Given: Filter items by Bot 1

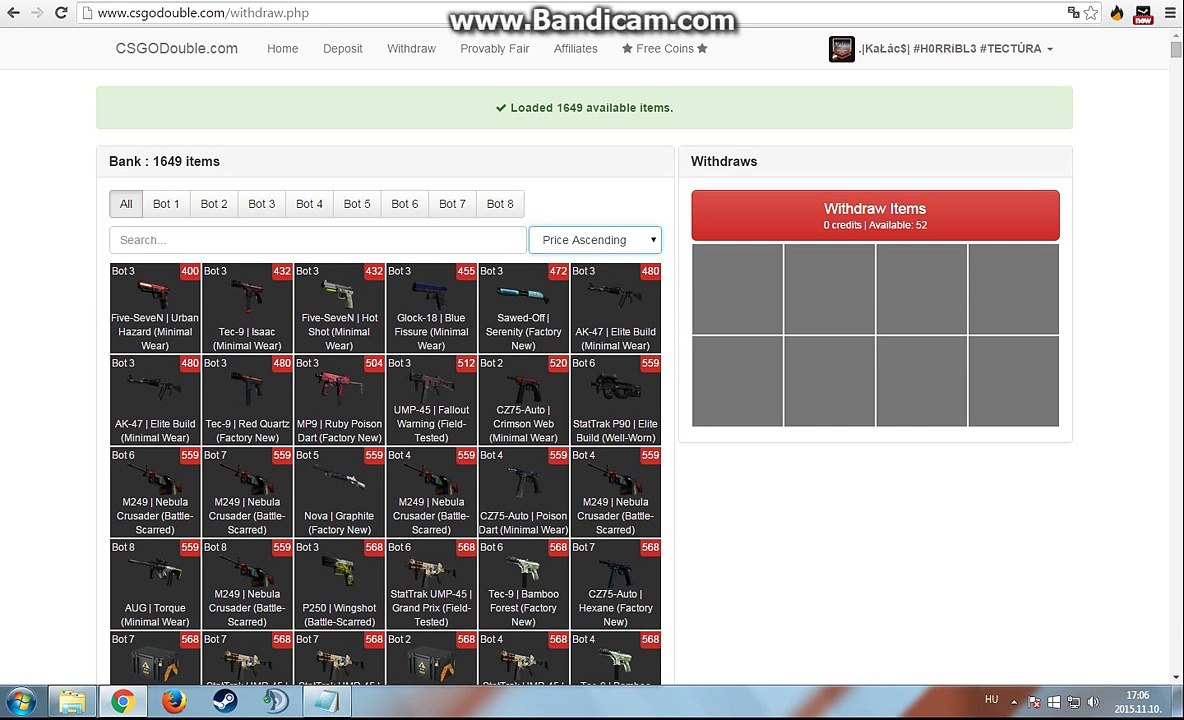Looking at the screenshot, I should [x=166, y=204].
